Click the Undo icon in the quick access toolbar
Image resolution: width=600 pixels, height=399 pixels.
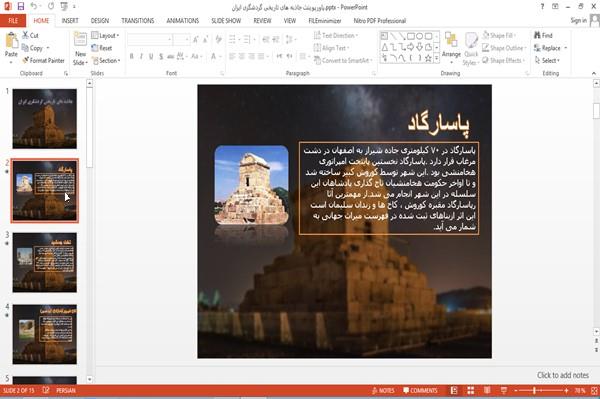point(34,7)
